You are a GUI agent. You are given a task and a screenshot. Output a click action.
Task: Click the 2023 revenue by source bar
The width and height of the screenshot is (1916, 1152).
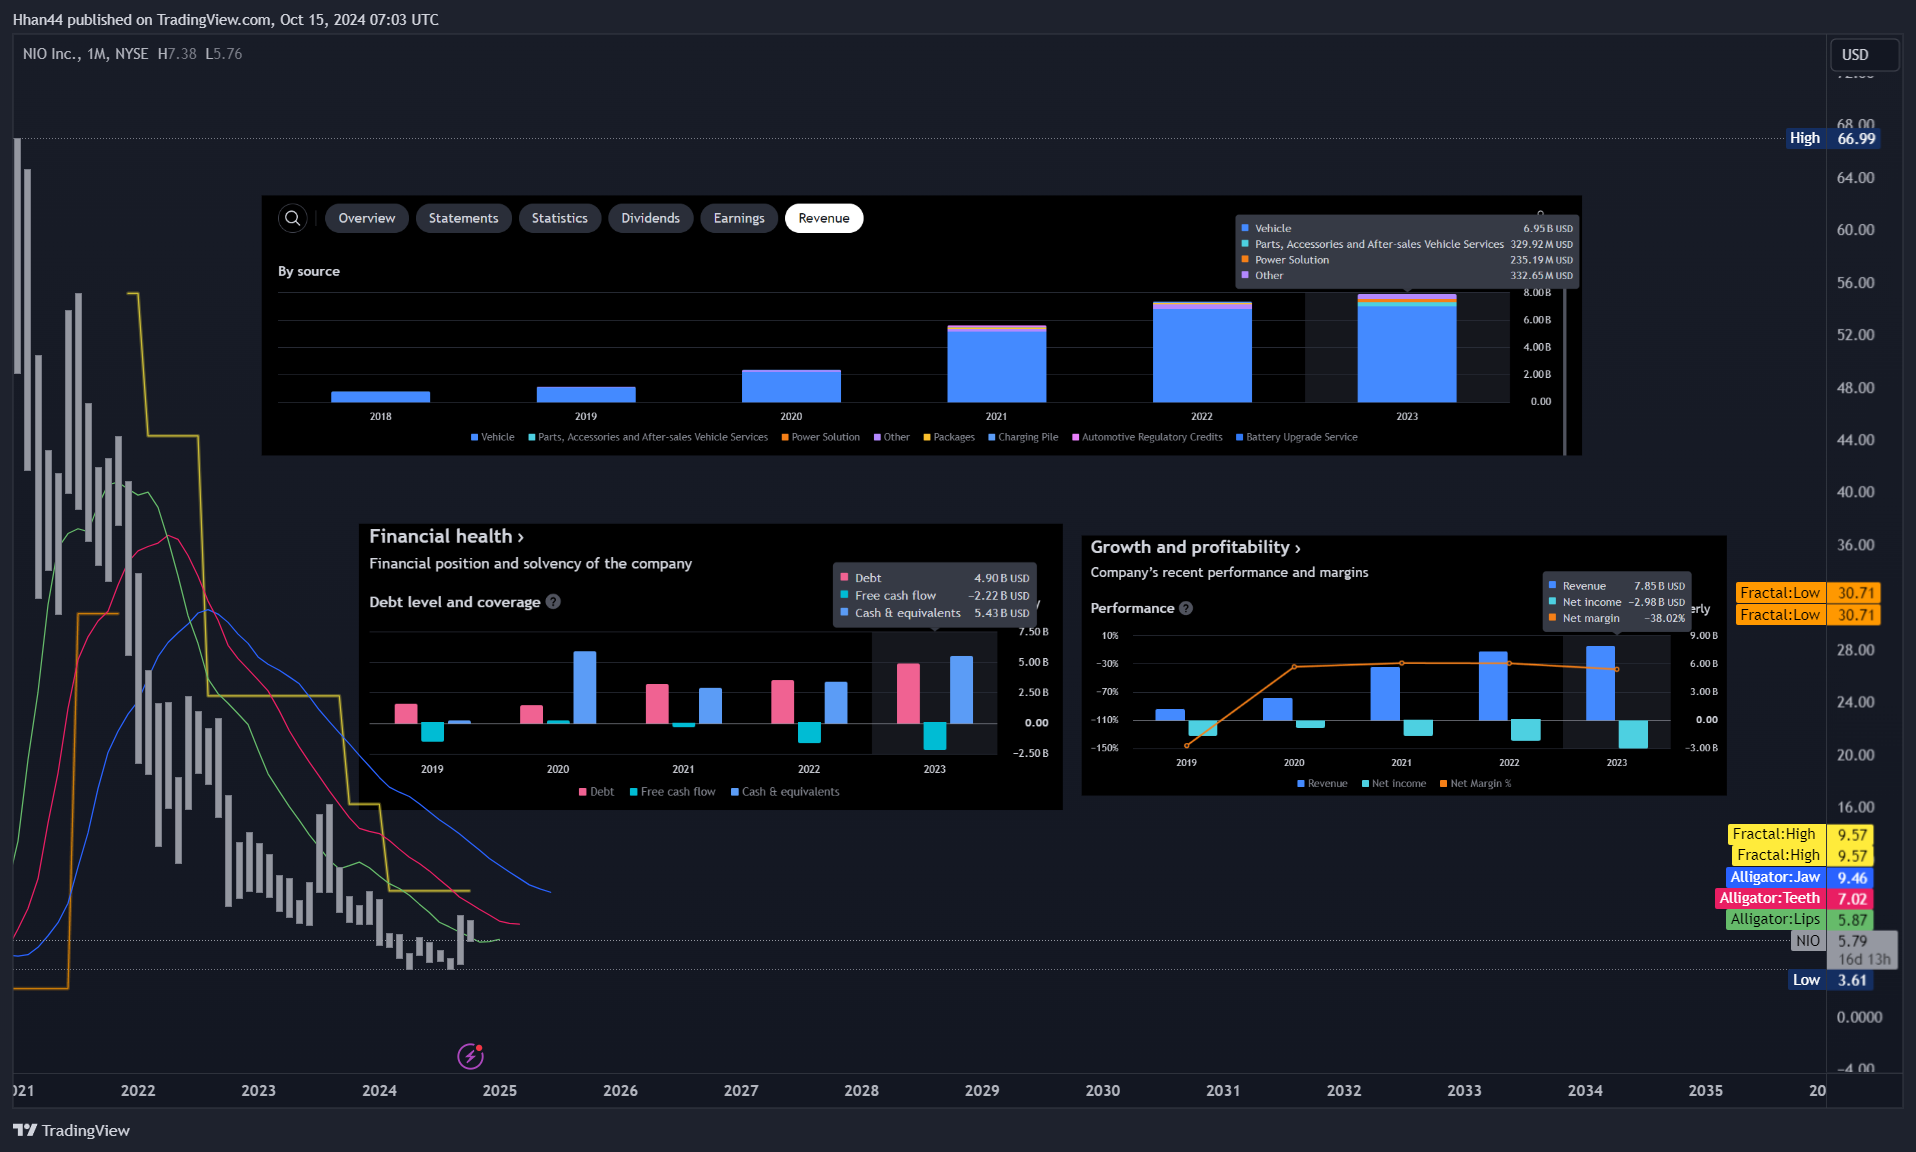pyautogui.click(x=1407, y=348)
